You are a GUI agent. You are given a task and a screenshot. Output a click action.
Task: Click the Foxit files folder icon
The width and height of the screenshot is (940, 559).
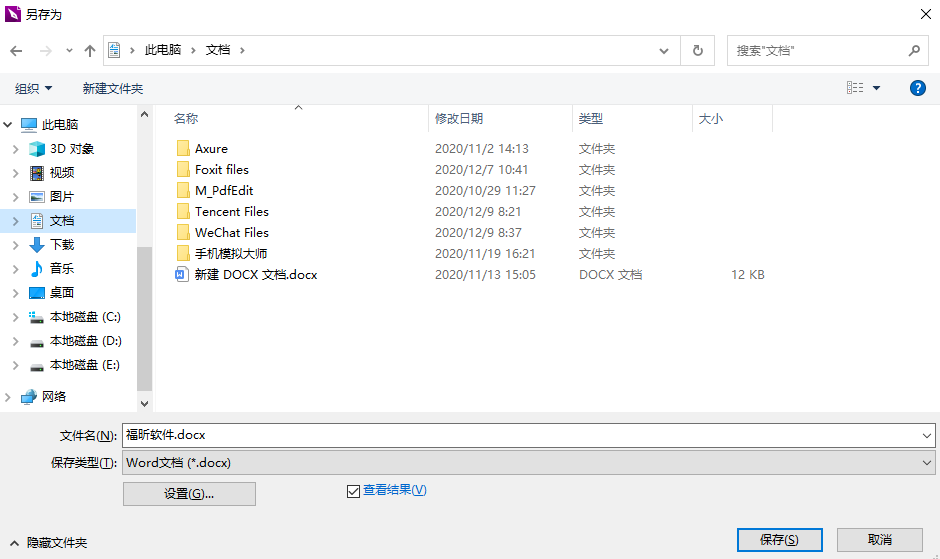pos(183,169)
